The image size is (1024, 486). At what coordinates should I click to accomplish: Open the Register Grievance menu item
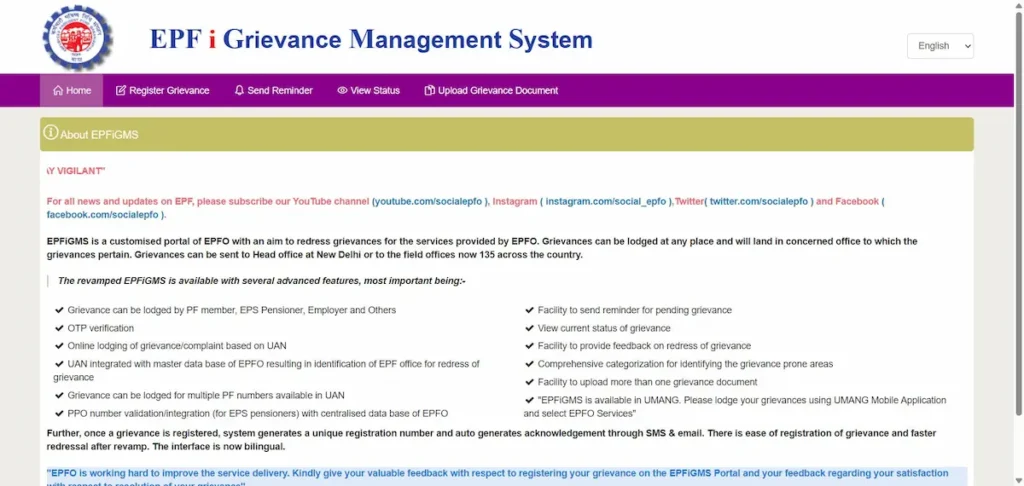pyautogui.click(x=163, y=90)
